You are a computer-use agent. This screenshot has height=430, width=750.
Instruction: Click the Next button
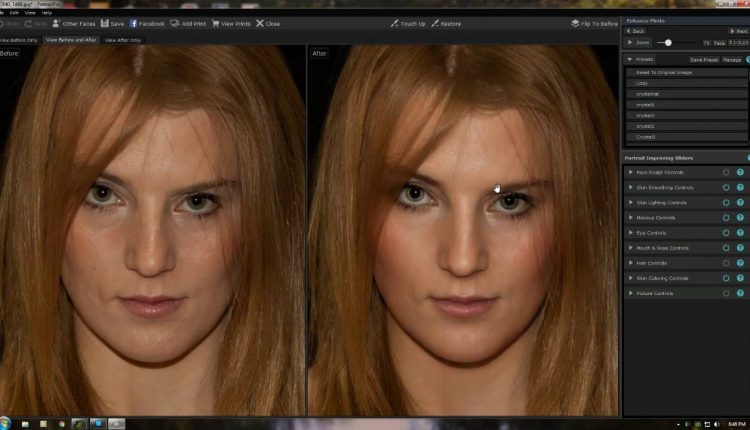[739, 31]
